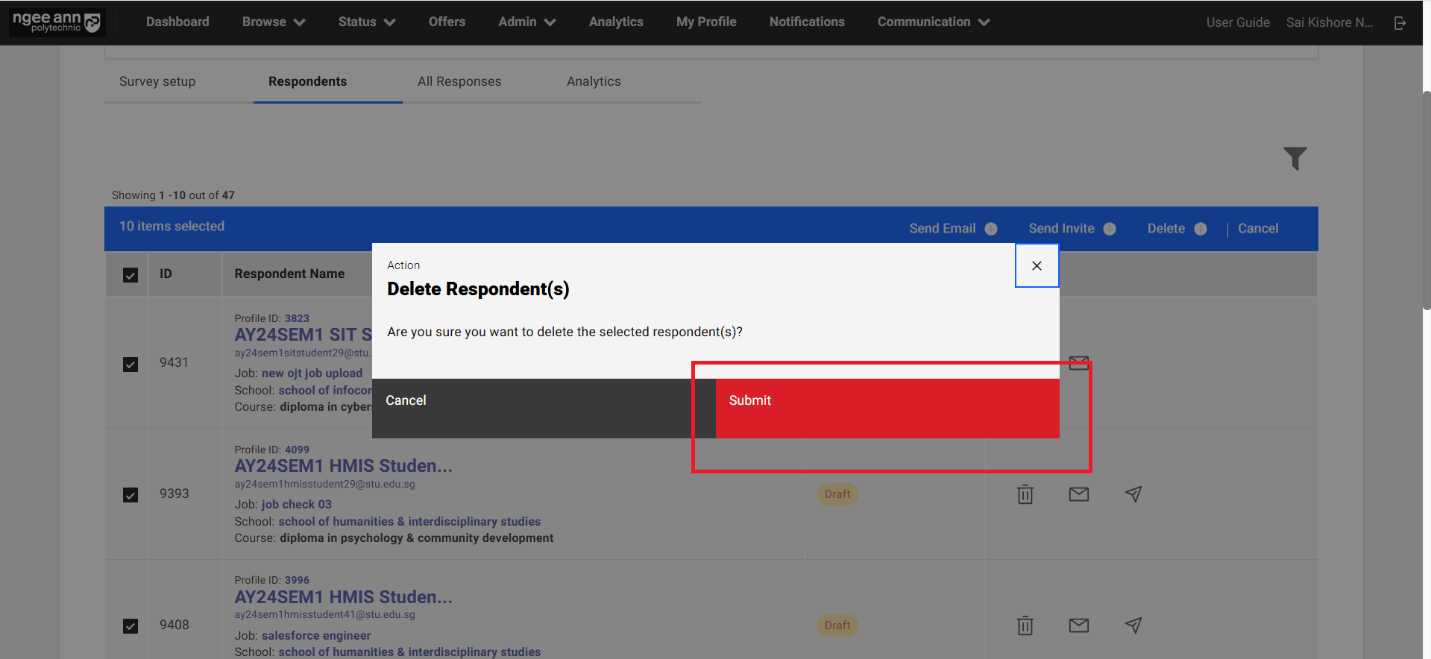The width and height of the screenshot is (1431, 659).
Task: Switch to the All Responses tab
Action: tap(459, 82)
